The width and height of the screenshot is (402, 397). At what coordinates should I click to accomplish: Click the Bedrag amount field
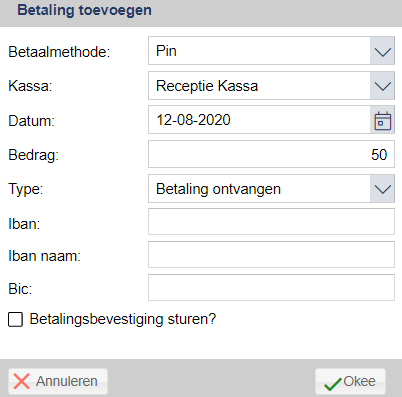[271, 154]
